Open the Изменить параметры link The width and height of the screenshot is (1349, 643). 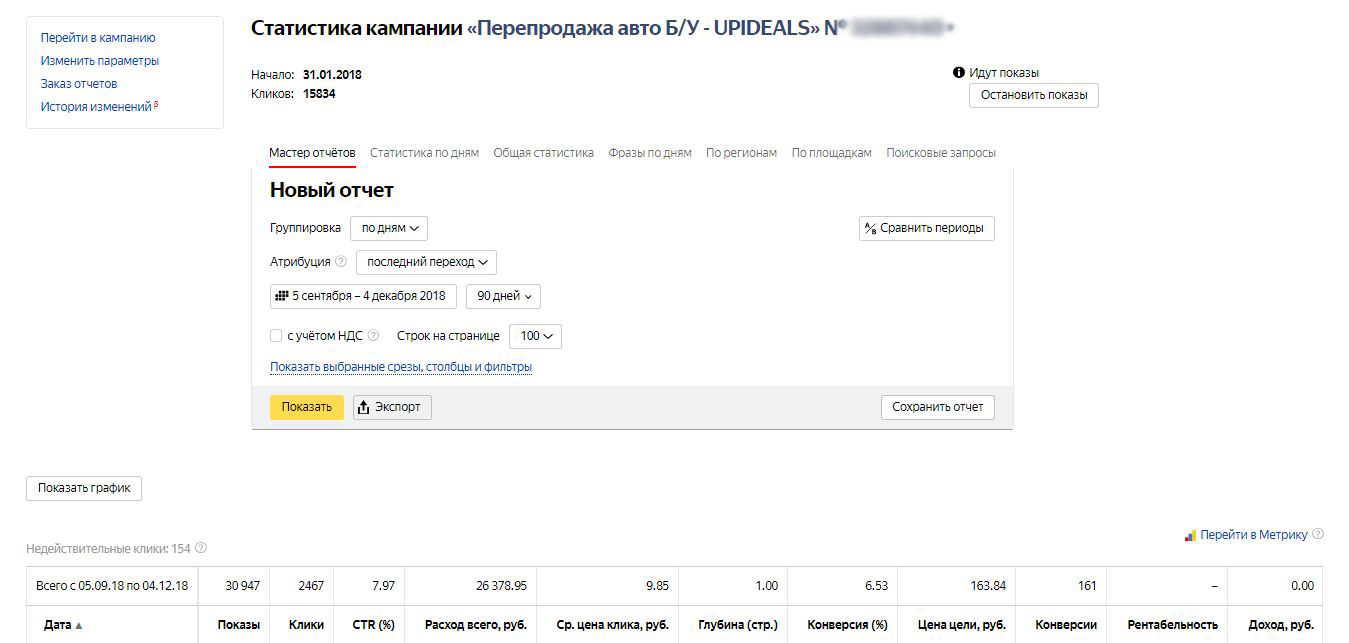coord(100,61)
